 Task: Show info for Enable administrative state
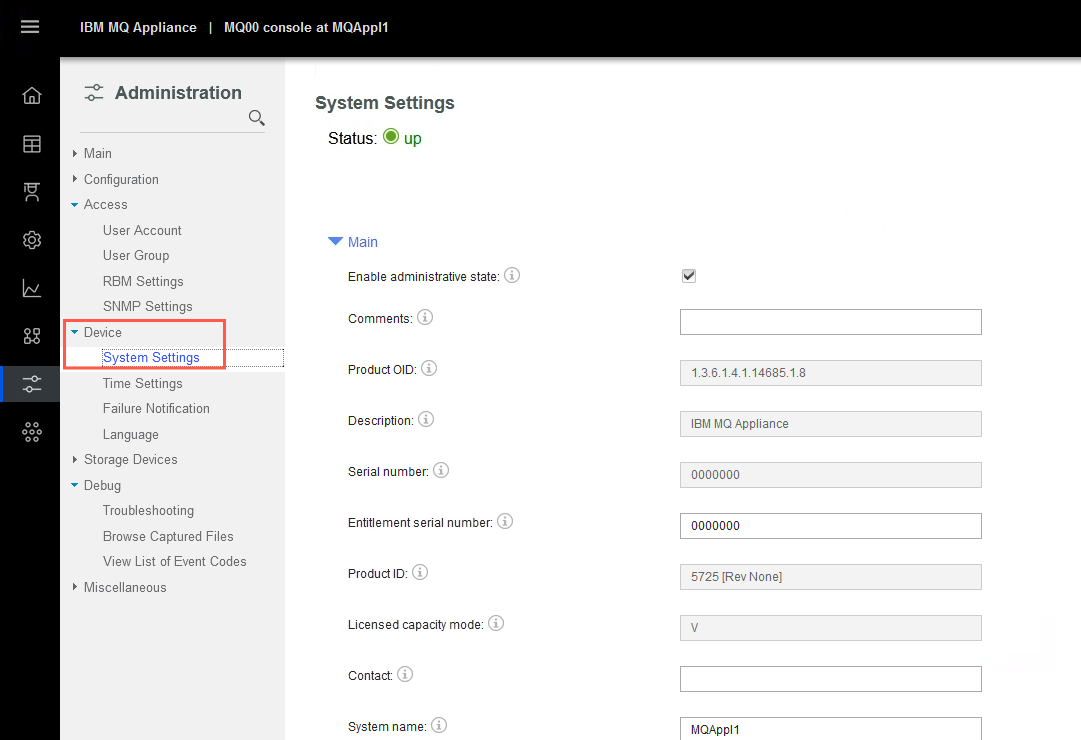(x=512, y=275)
